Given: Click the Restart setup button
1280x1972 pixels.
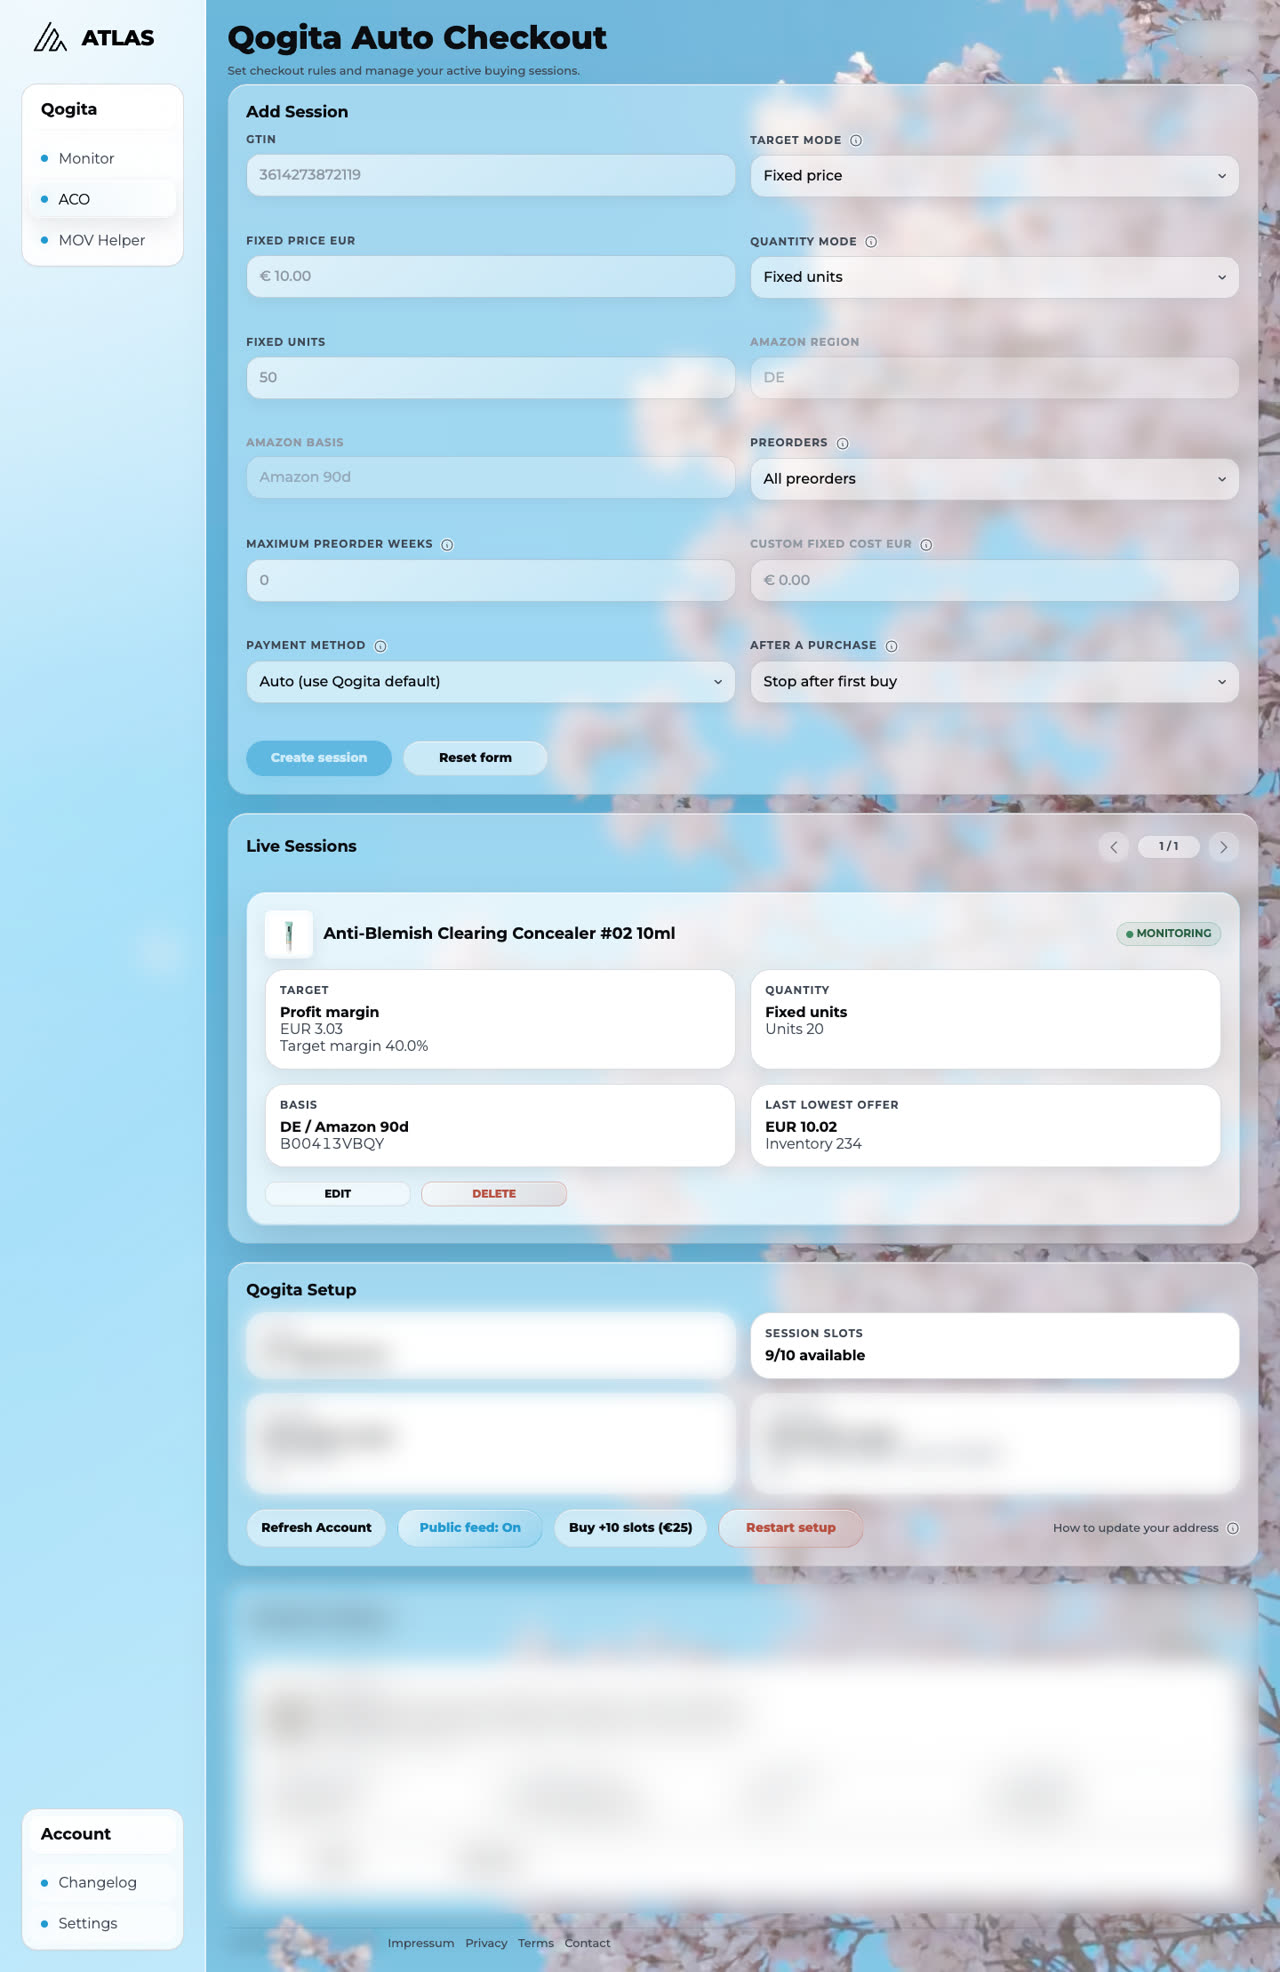Looking at the screenshot, I should coord(791,1528).
